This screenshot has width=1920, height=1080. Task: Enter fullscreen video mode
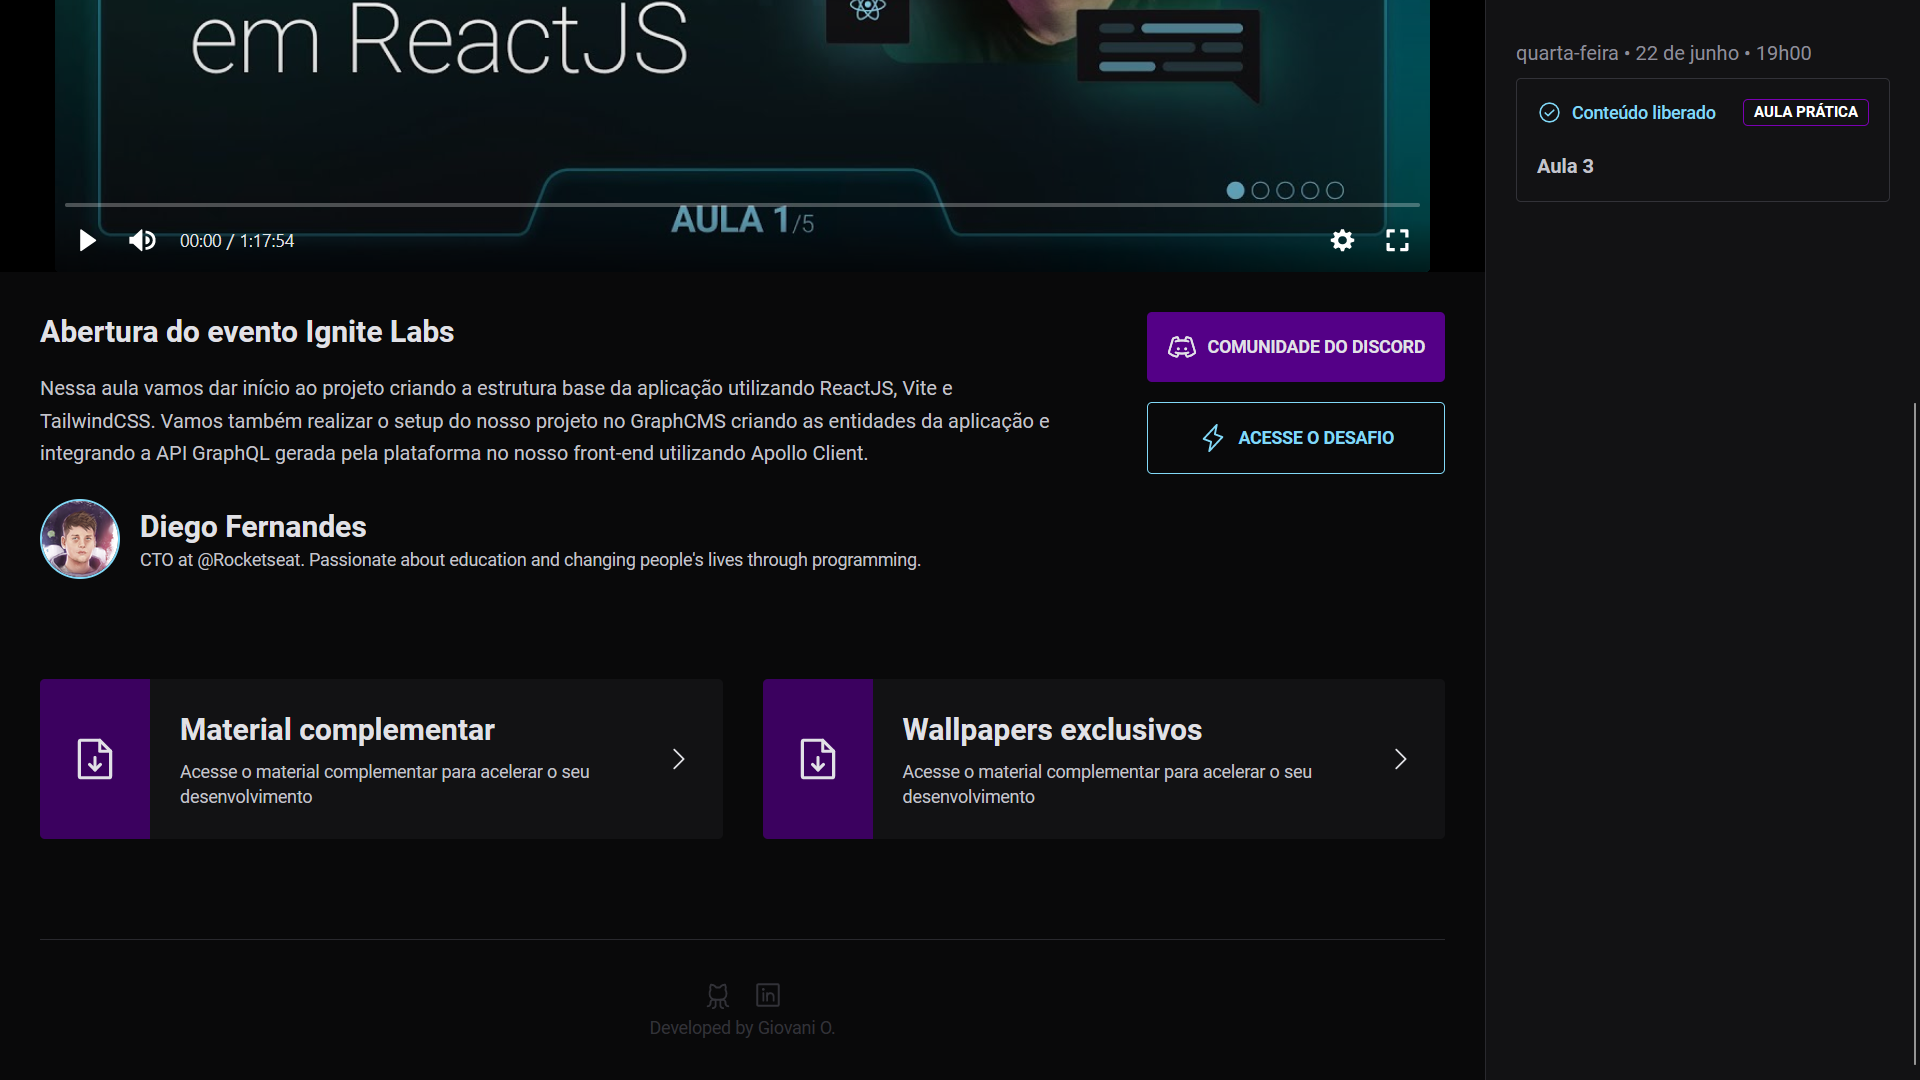tap(1397, 241)
